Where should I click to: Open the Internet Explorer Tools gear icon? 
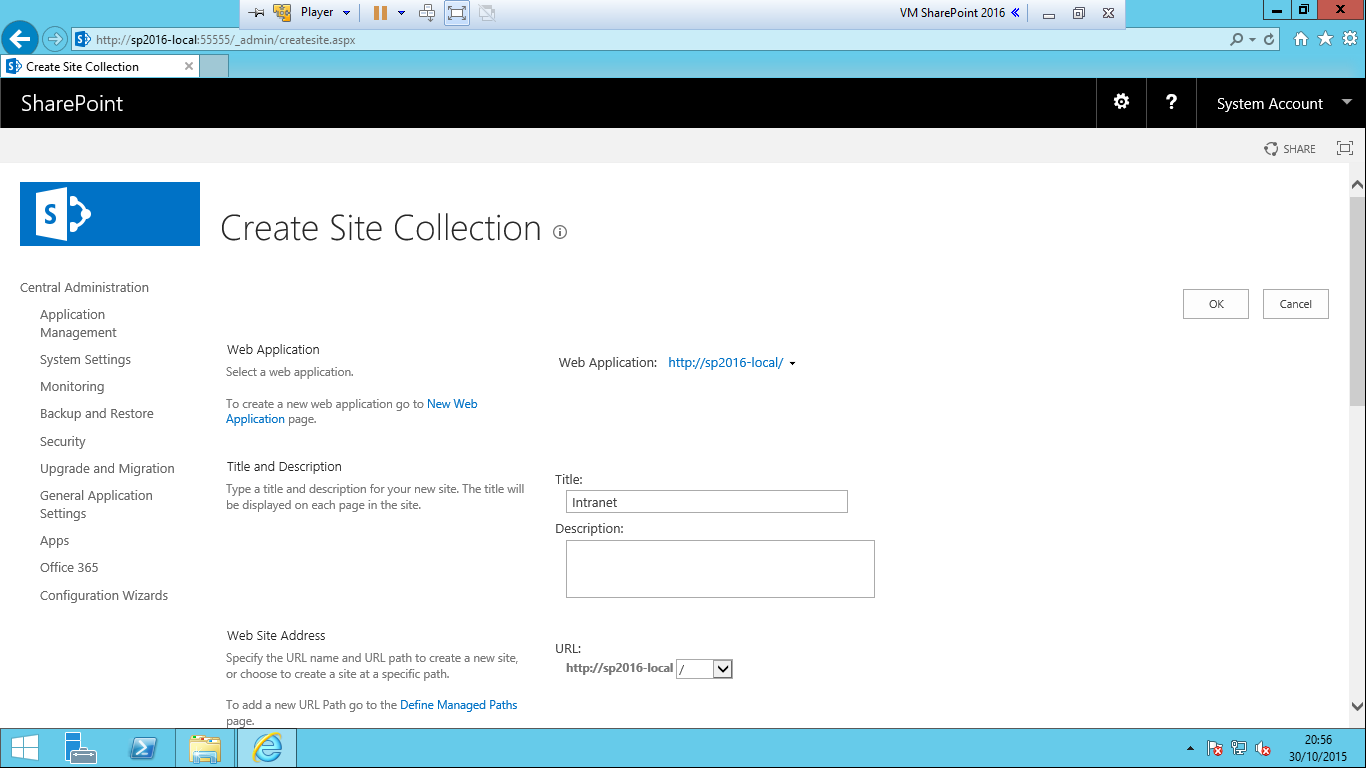1350,39
